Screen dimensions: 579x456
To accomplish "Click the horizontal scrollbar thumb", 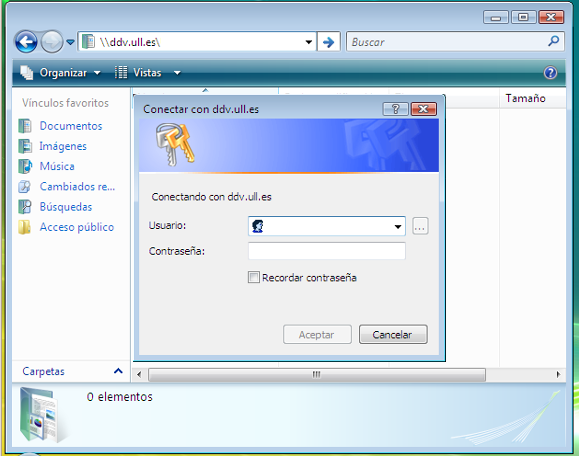I will (x=317, y=374).
